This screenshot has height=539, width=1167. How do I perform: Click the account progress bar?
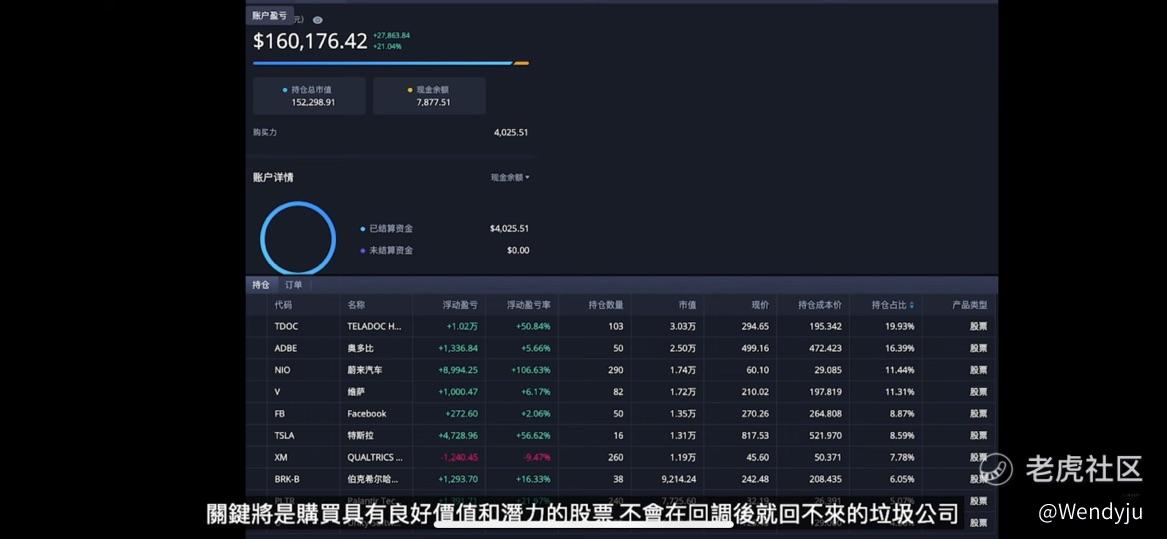(x=391, y=63)
